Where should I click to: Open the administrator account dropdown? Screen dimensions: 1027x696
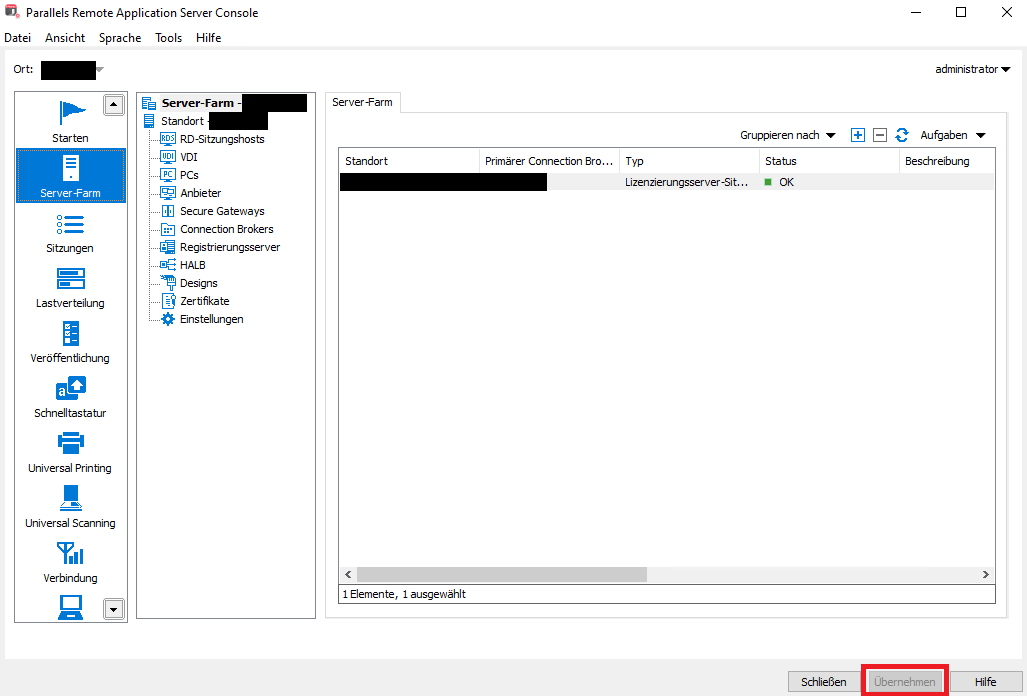973,69
